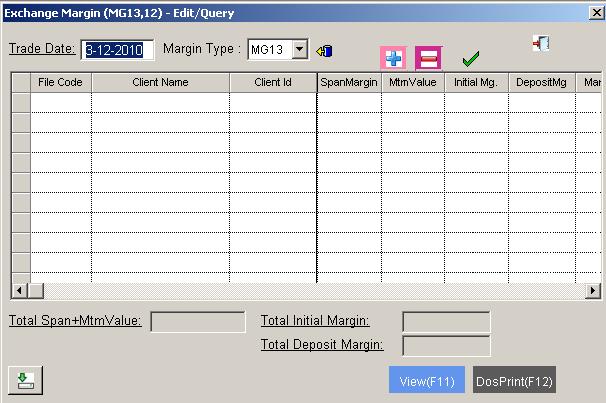Click the Client Name column header
This screenshot has width=606, height=403.
tap(160, 82)
